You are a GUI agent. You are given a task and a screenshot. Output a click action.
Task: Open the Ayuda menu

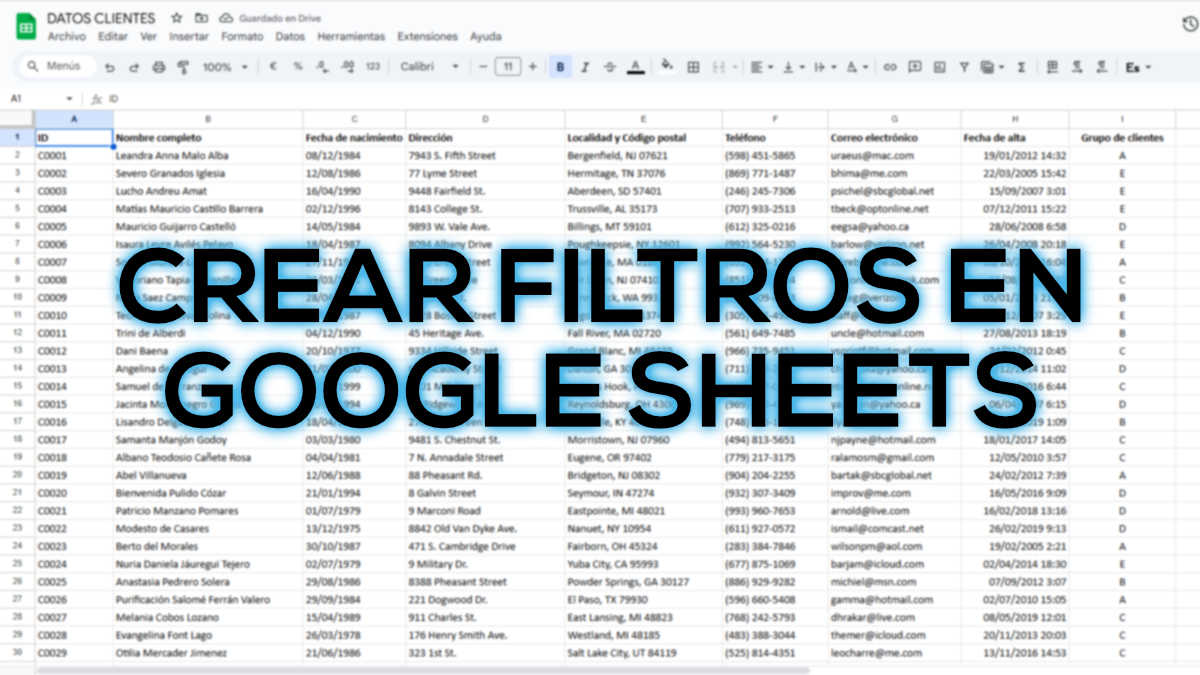point(486,36)
